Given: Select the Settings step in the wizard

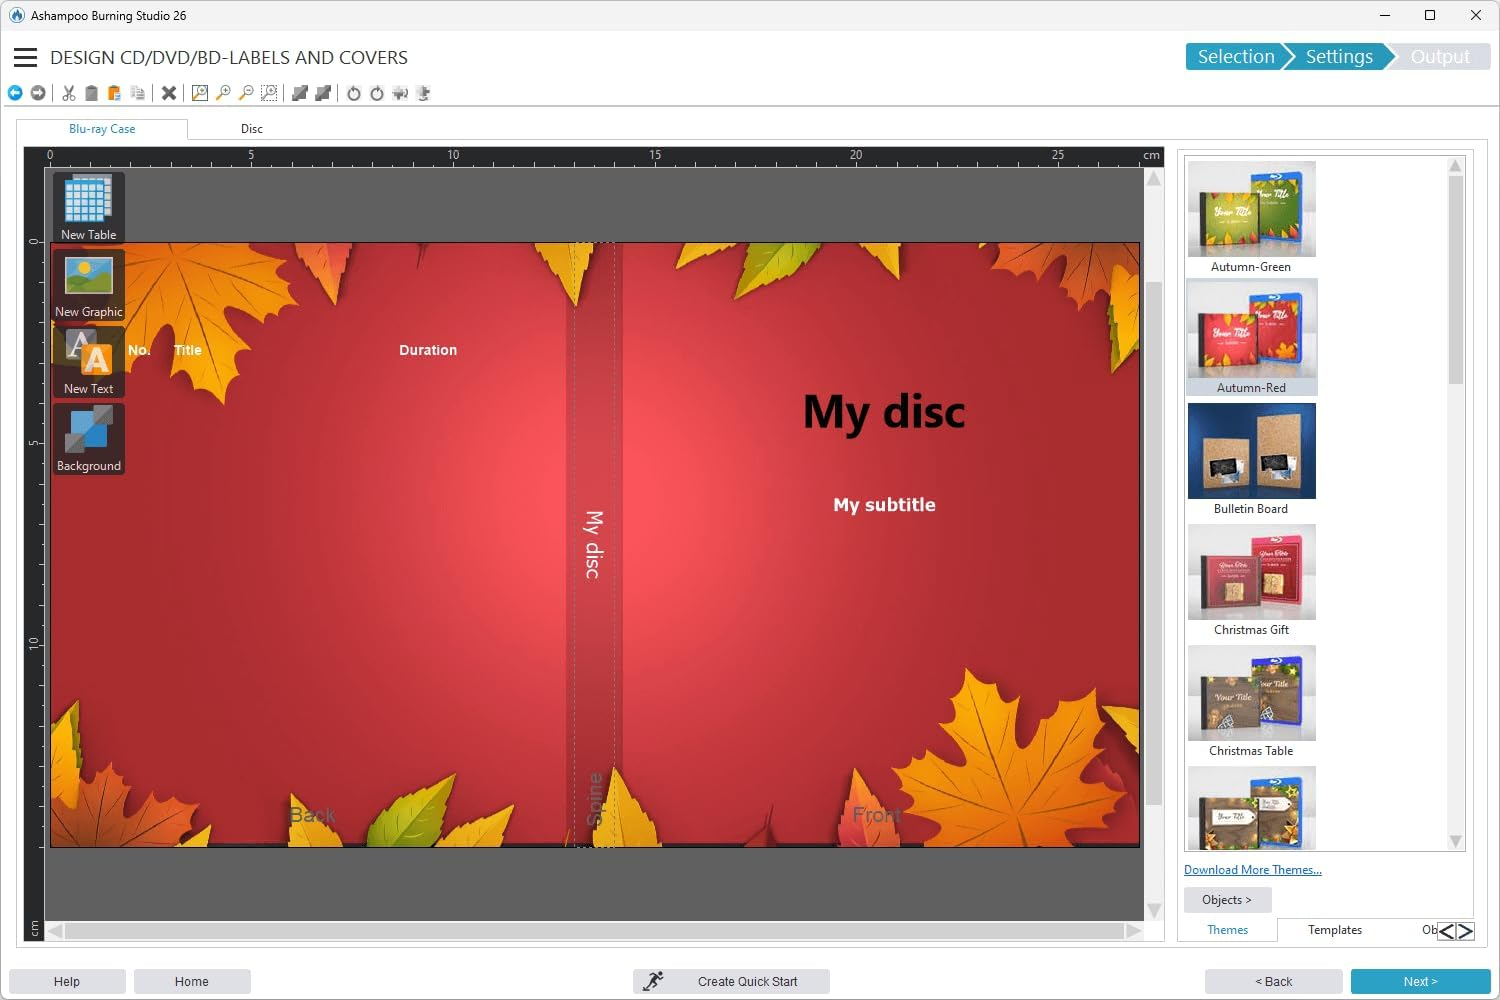Looking at the screenshot, I should click(1338, 56).
